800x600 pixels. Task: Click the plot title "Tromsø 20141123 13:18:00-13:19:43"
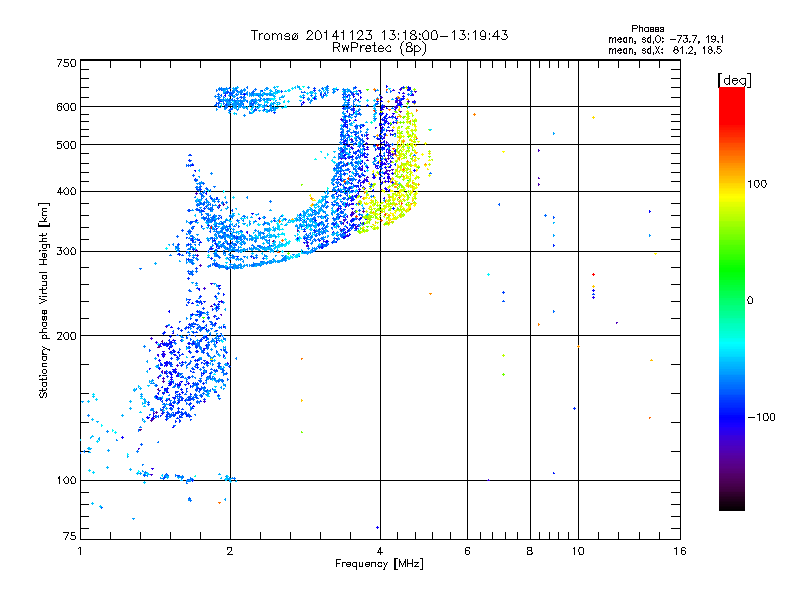tap(380, 35)
